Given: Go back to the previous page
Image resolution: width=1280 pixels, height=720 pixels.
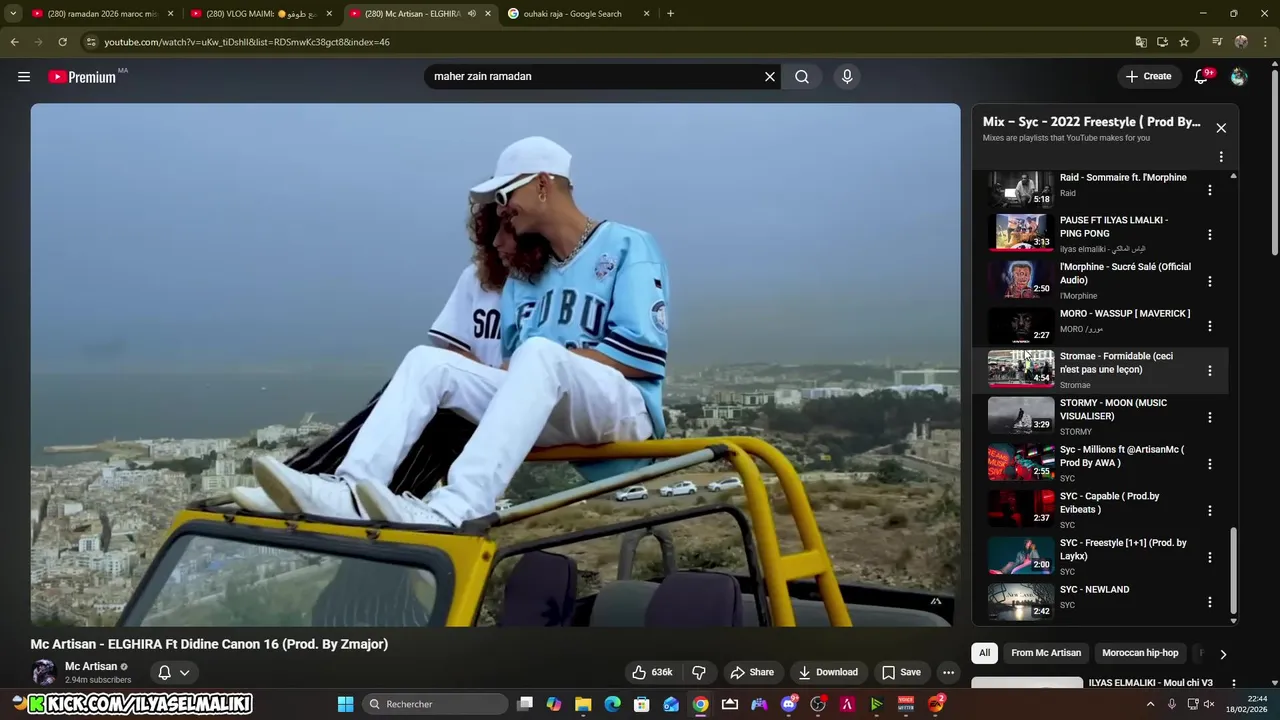Looking at the screenshot, I should 14,42.
